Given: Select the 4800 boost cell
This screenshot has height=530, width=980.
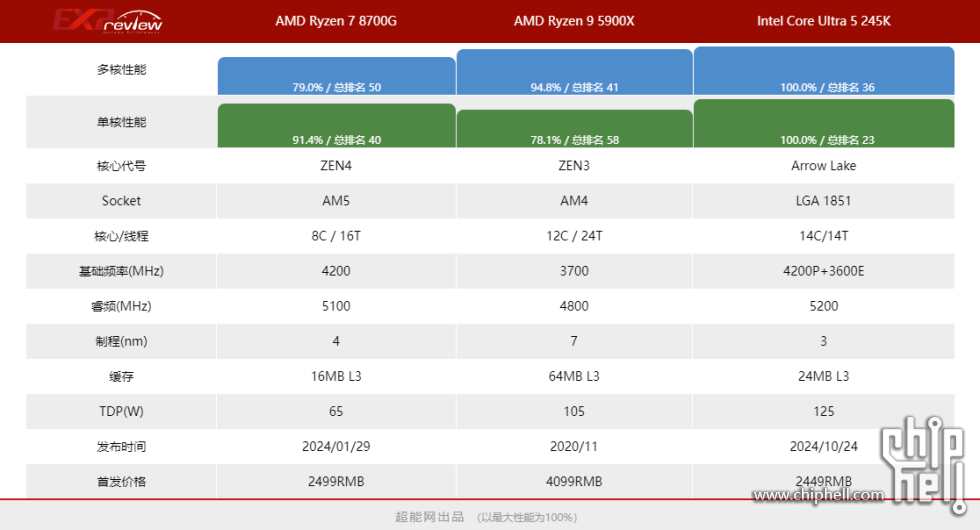Looking at the screenshot, I should (574, 306).
